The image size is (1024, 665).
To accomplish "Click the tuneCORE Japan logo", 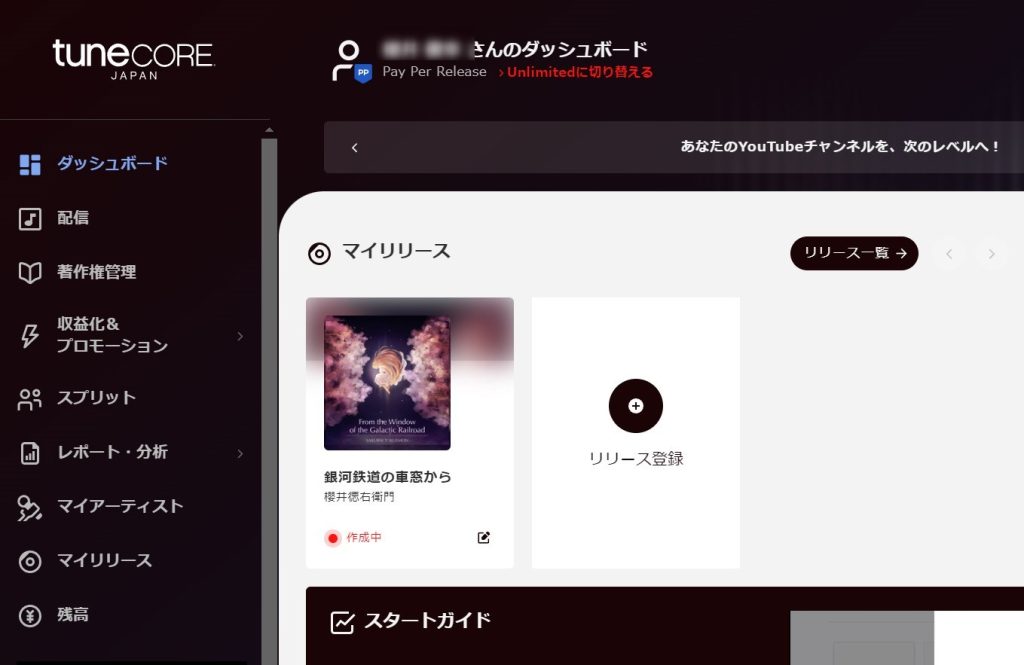I will [133, 59].
